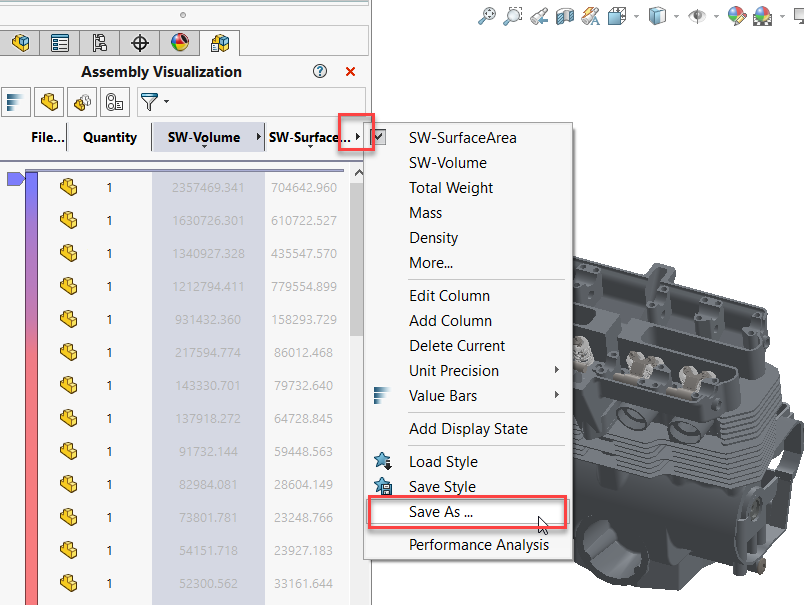Select the Assembly Visualization tab

pyautogui.click(x=220, y=43)
